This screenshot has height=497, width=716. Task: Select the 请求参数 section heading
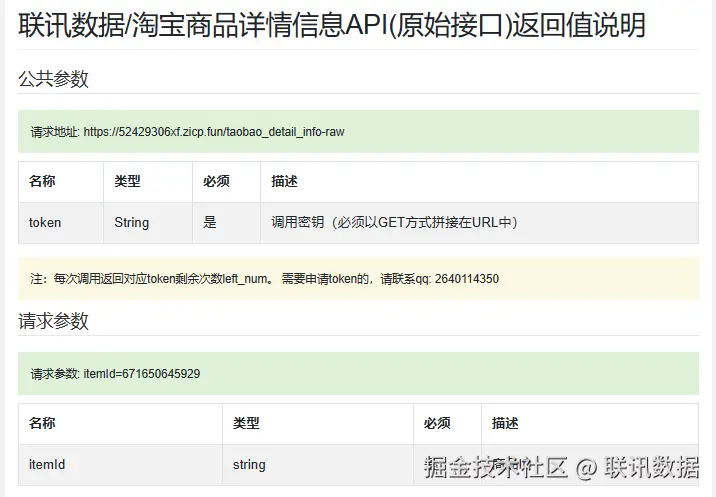point(53,321)
